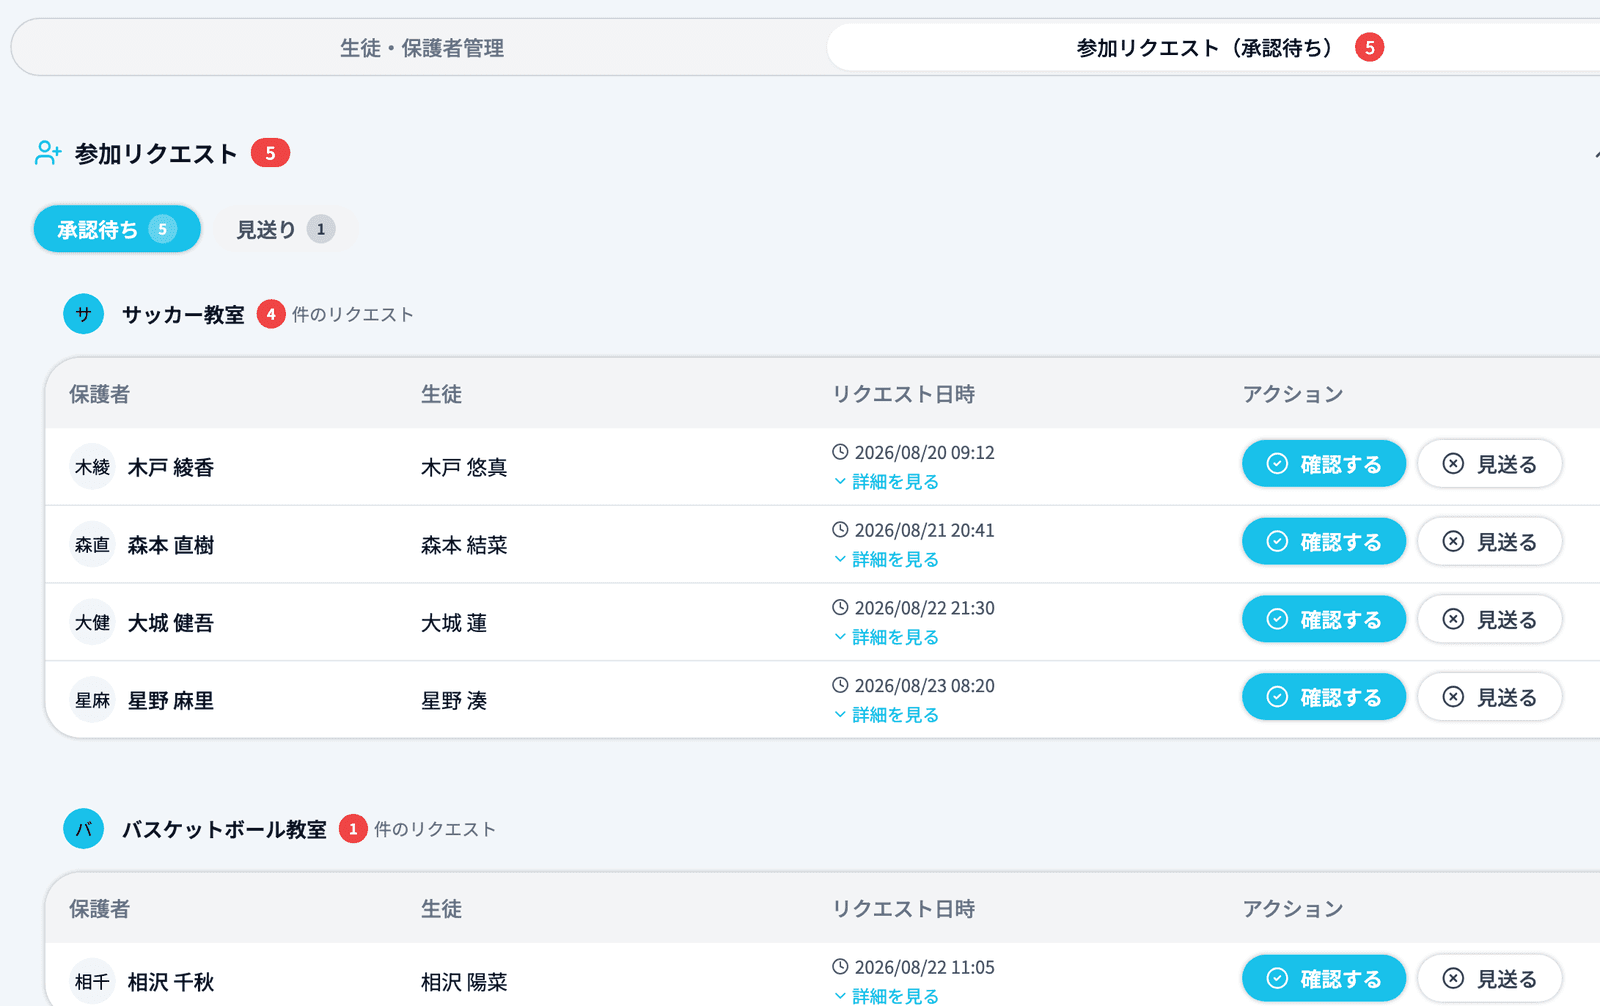
Task: Click the 木綾 avatar icon
Action: (93, 467)
